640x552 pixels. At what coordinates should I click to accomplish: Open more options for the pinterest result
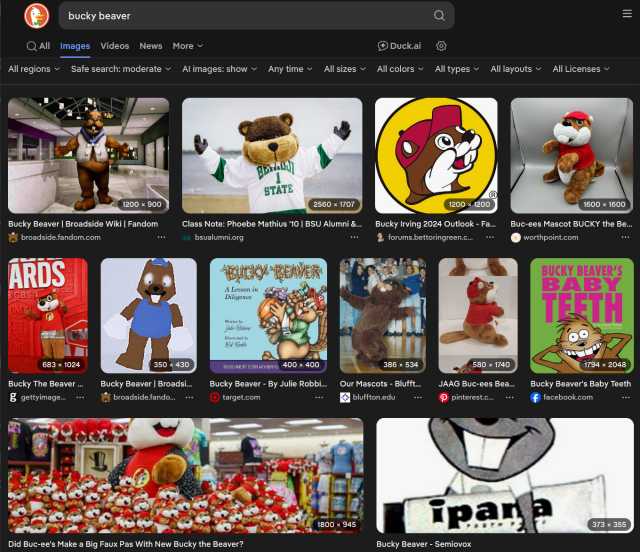pos(510,397)
